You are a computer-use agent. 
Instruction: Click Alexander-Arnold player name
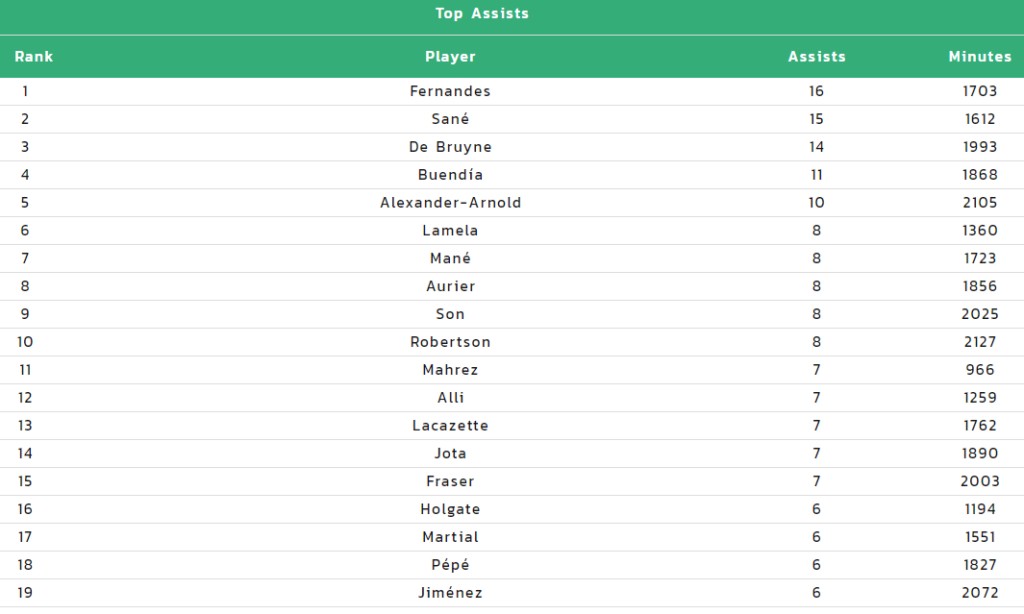(x=450, y=202)
